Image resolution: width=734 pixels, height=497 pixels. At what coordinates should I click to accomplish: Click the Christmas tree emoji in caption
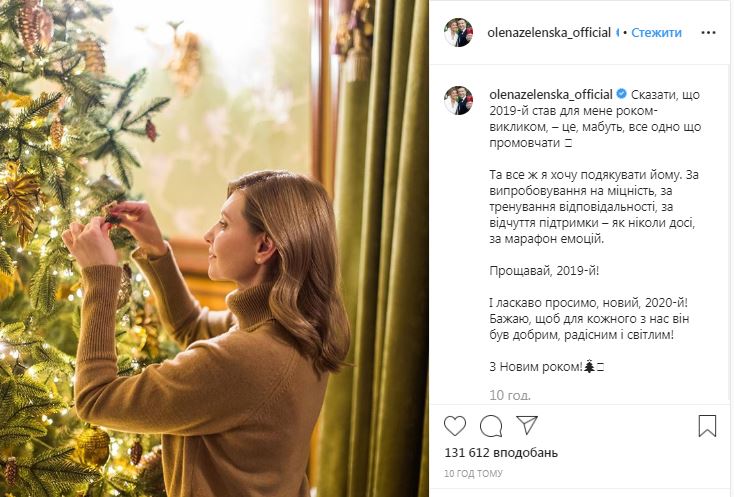[589, 367]
